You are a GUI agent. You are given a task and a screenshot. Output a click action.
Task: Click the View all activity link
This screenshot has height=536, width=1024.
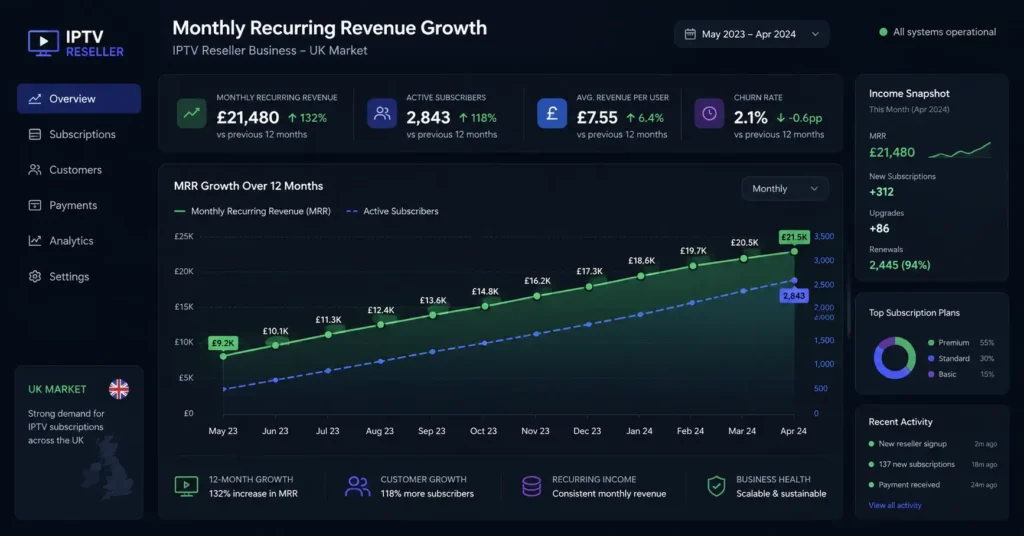tap(895, 505)
